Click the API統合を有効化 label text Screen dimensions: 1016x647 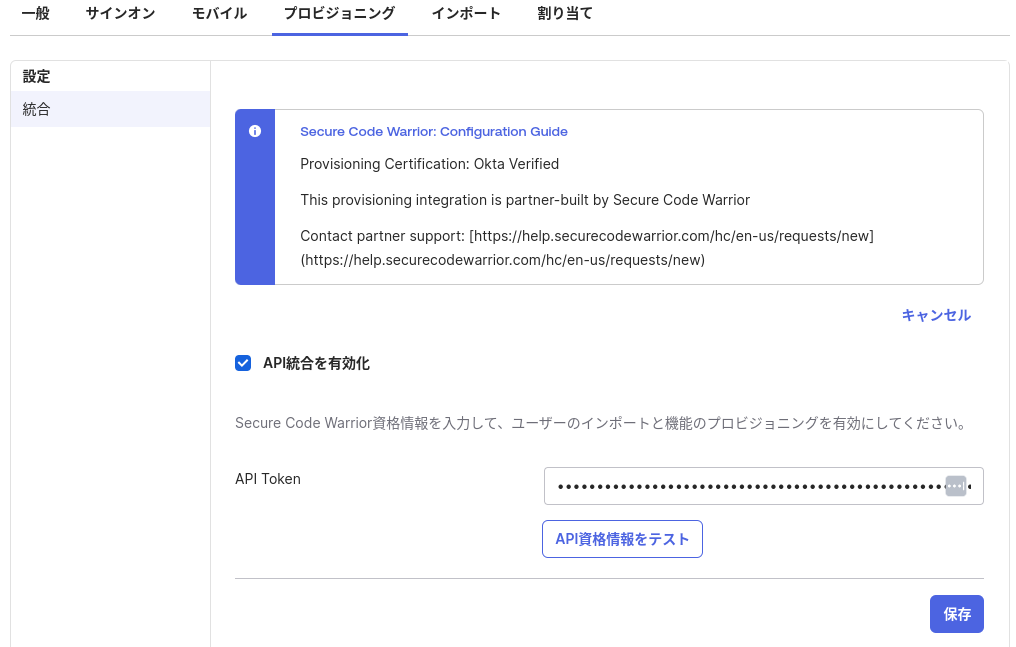pyautogui.click(x=316, y=363)
